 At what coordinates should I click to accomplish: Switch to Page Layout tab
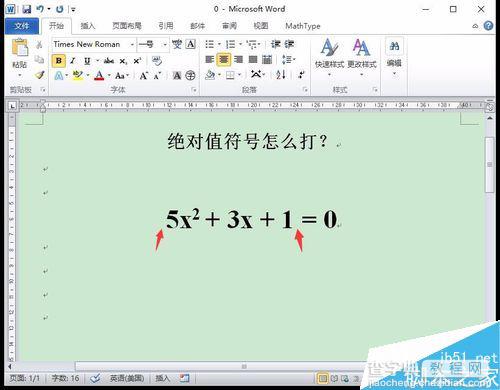[127, 26]
